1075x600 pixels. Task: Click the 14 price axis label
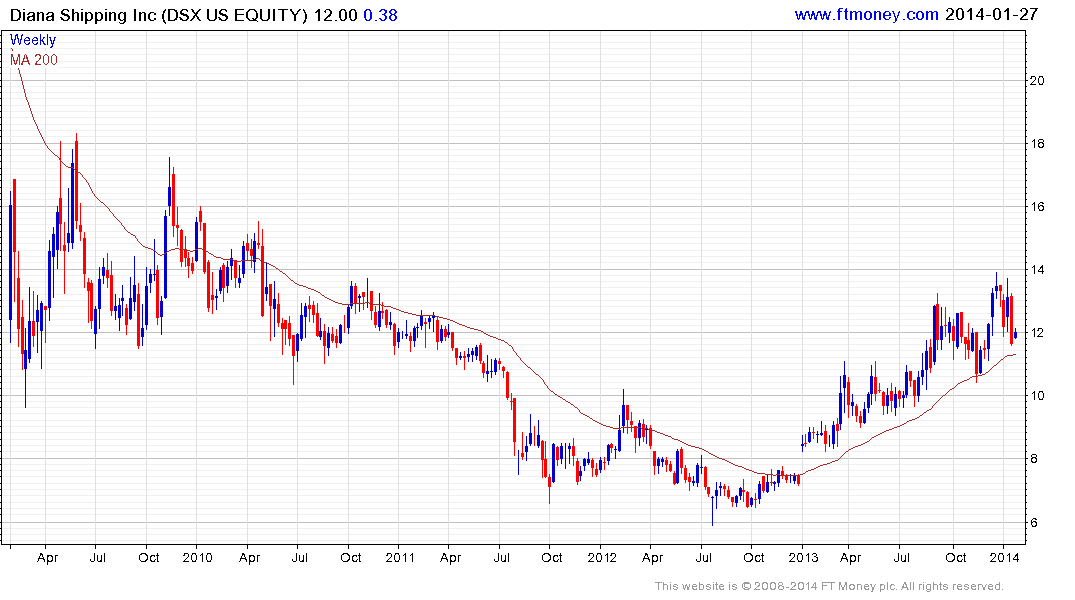1037,269
